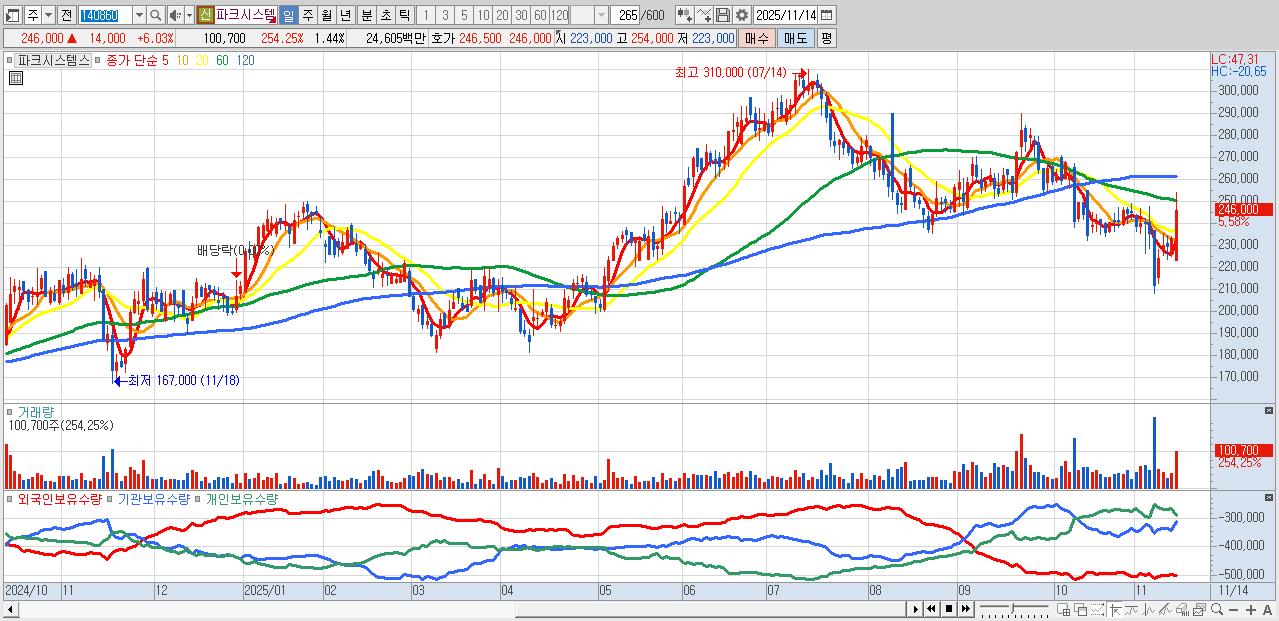Click the candle count field showing 265
Screen dimensions: 1279x621
(625, 15)
